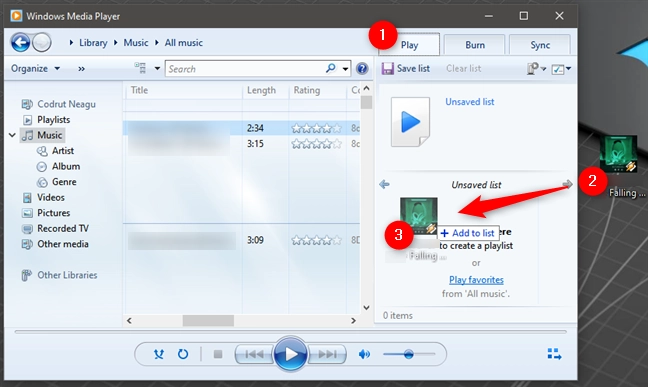Open the Organize dropdown menu
Image resolution: width=648 pixels, height=387 pixels.
pos(36,68)
